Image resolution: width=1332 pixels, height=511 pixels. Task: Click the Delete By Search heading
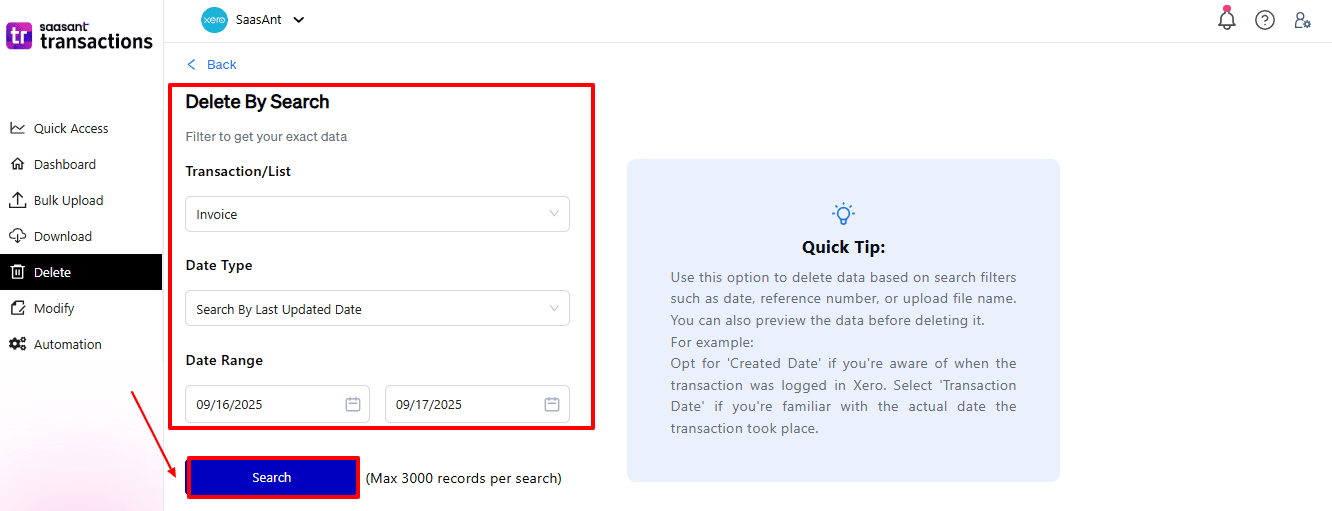(257, 102)
